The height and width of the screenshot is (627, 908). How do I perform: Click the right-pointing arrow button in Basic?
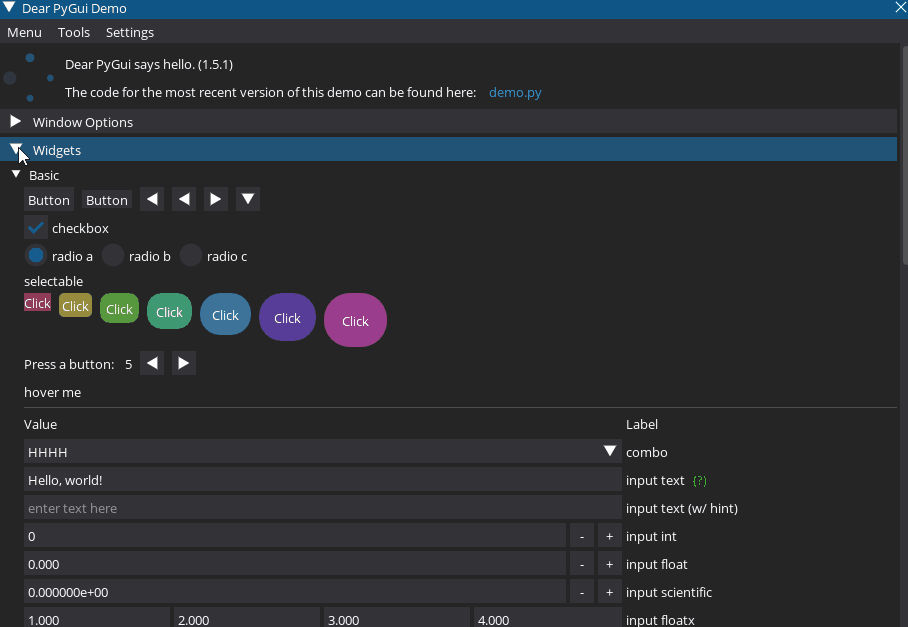point(215,199)
